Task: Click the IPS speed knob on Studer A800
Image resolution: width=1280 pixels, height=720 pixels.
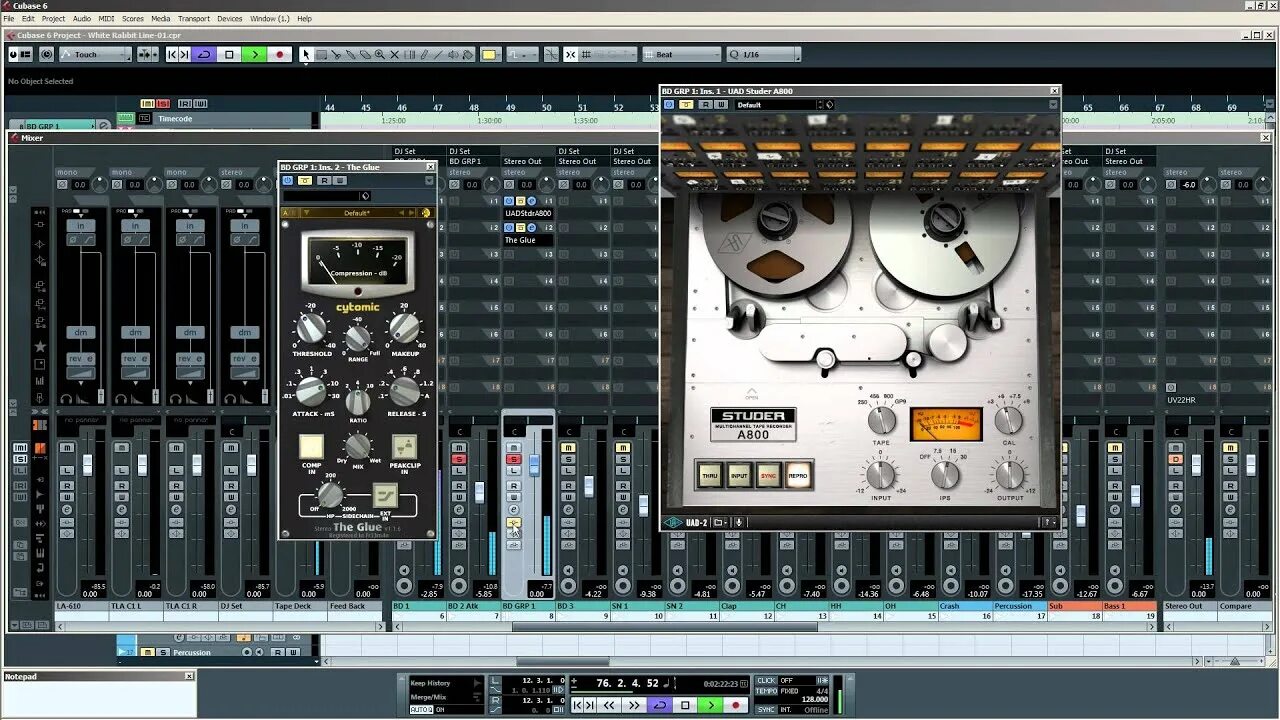Action: [945, 475]
